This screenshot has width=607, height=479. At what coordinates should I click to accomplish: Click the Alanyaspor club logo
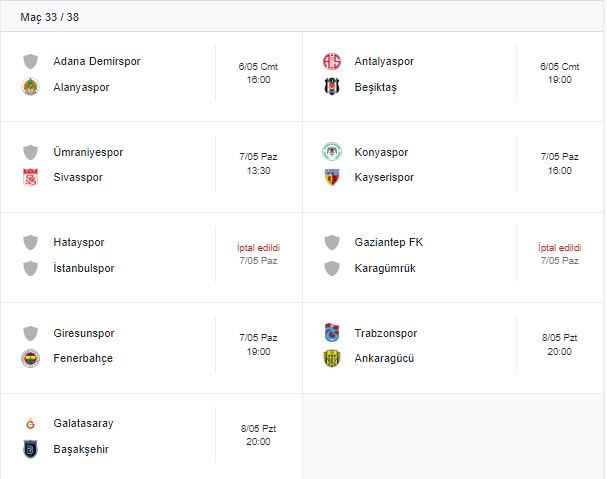[29, 87]
